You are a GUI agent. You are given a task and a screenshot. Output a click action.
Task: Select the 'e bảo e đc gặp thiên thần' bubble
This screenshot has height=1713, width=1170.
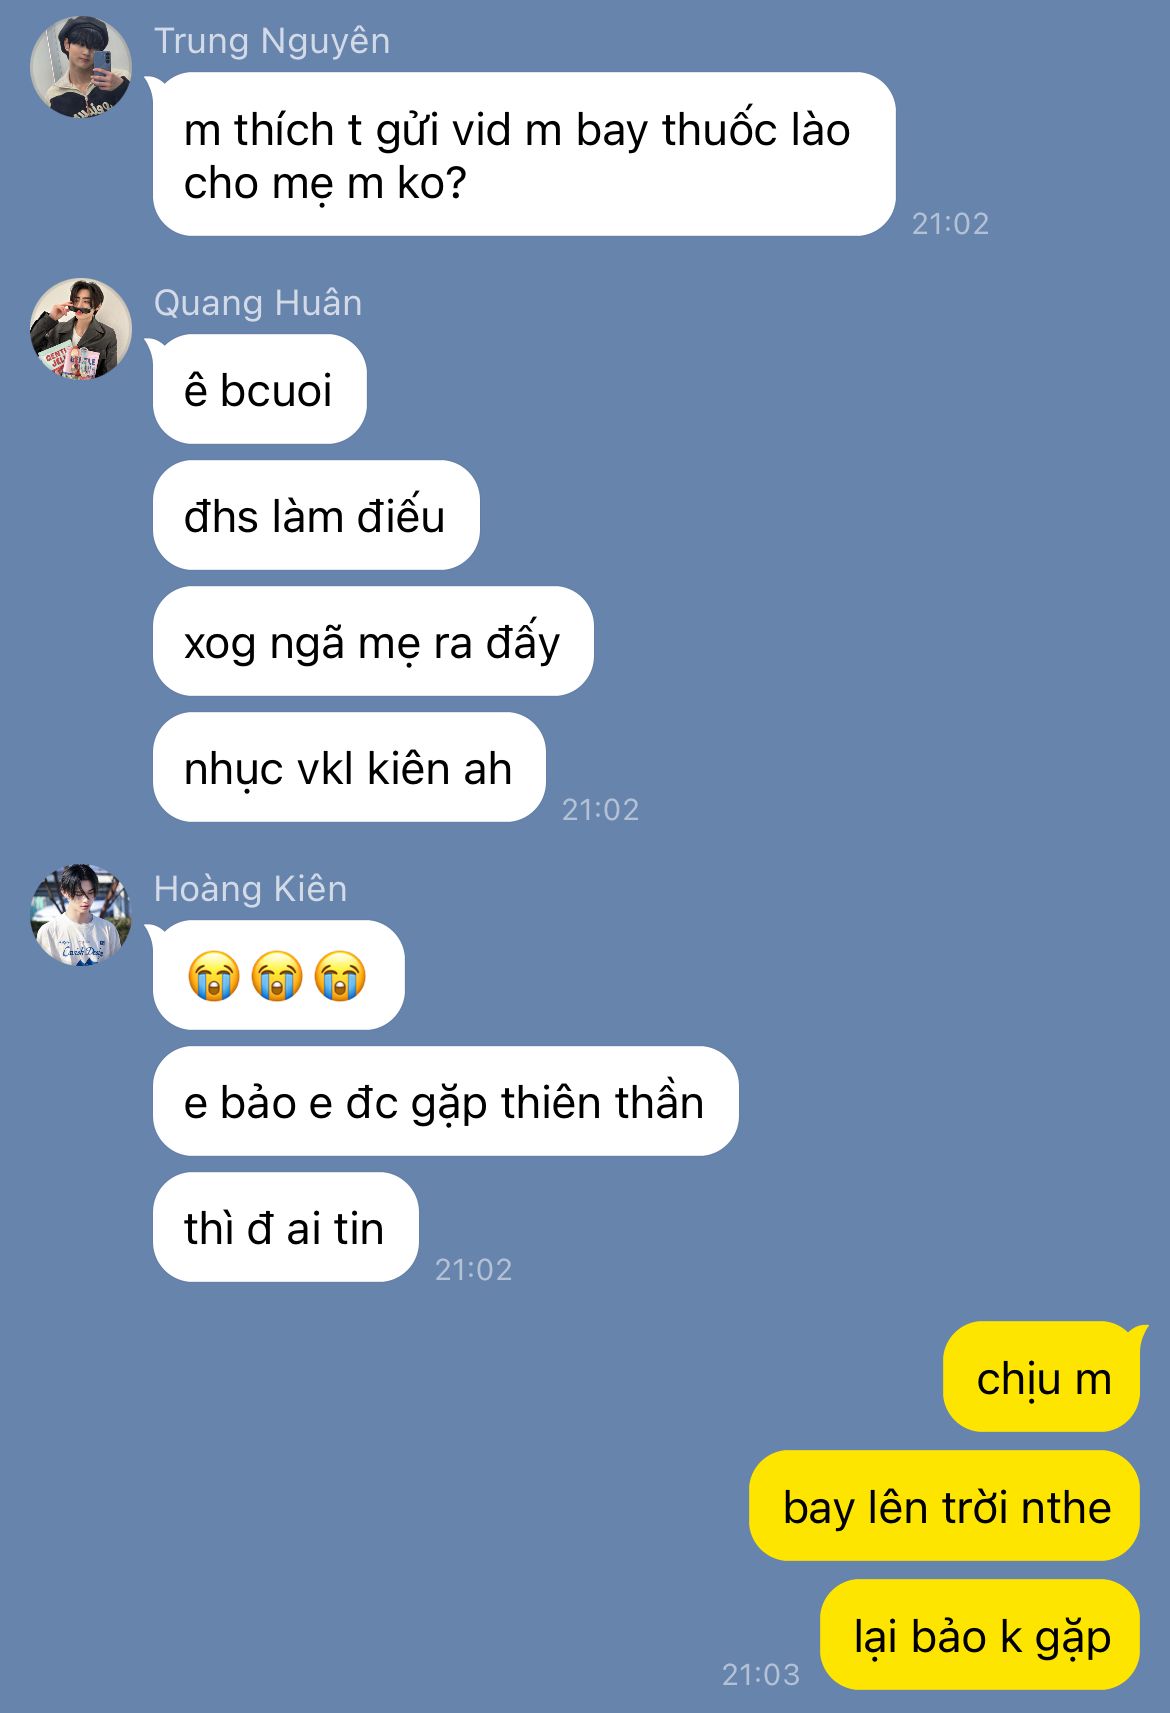tap(445, 1101)
